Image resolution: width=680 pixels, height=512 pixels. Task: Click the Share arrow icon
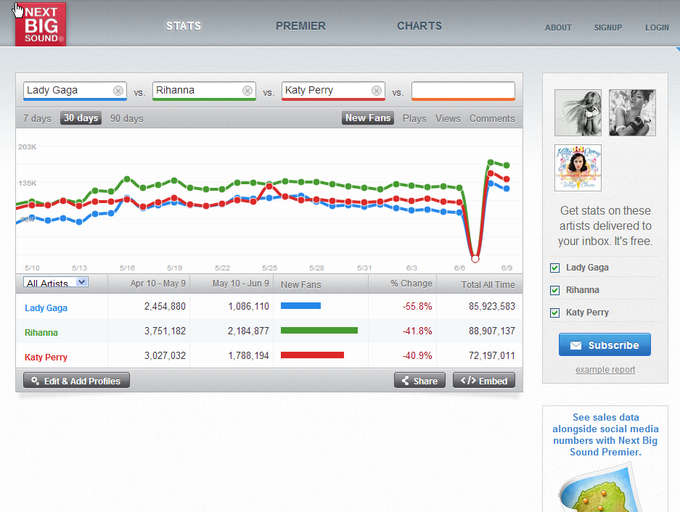tap(405, 381)
